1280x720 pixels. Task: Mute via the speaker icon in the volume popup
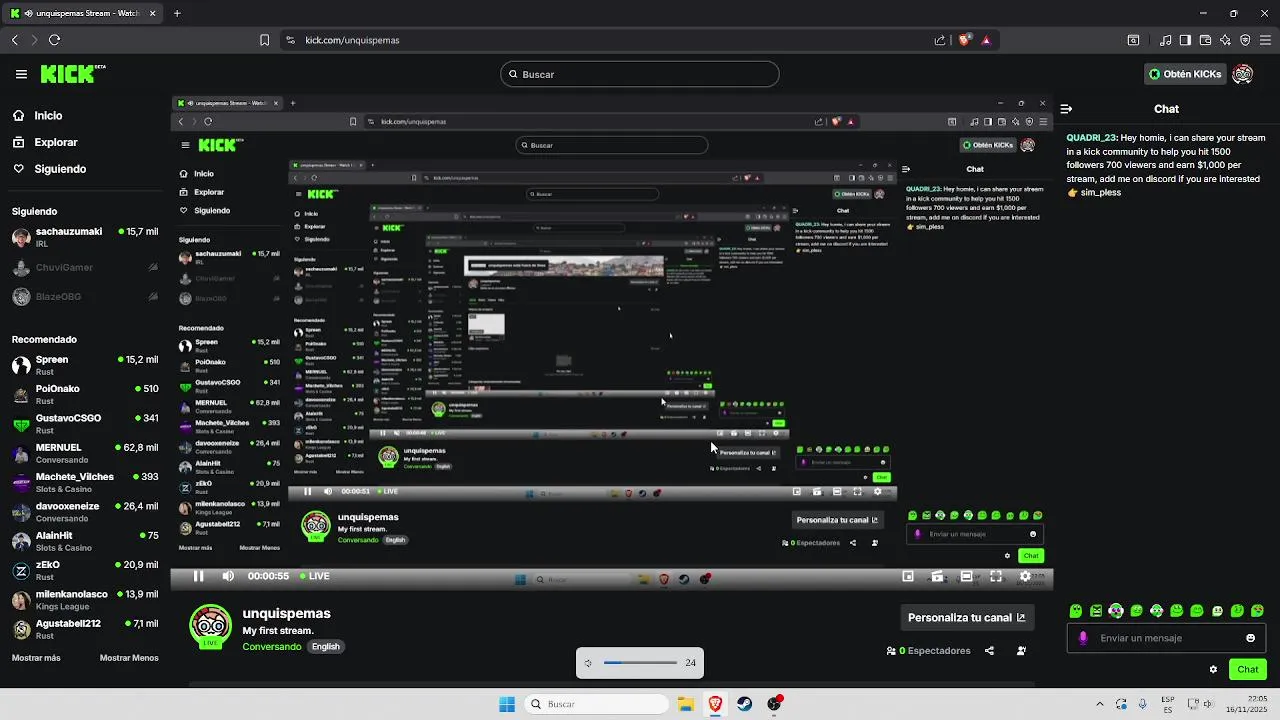point(588,663)
